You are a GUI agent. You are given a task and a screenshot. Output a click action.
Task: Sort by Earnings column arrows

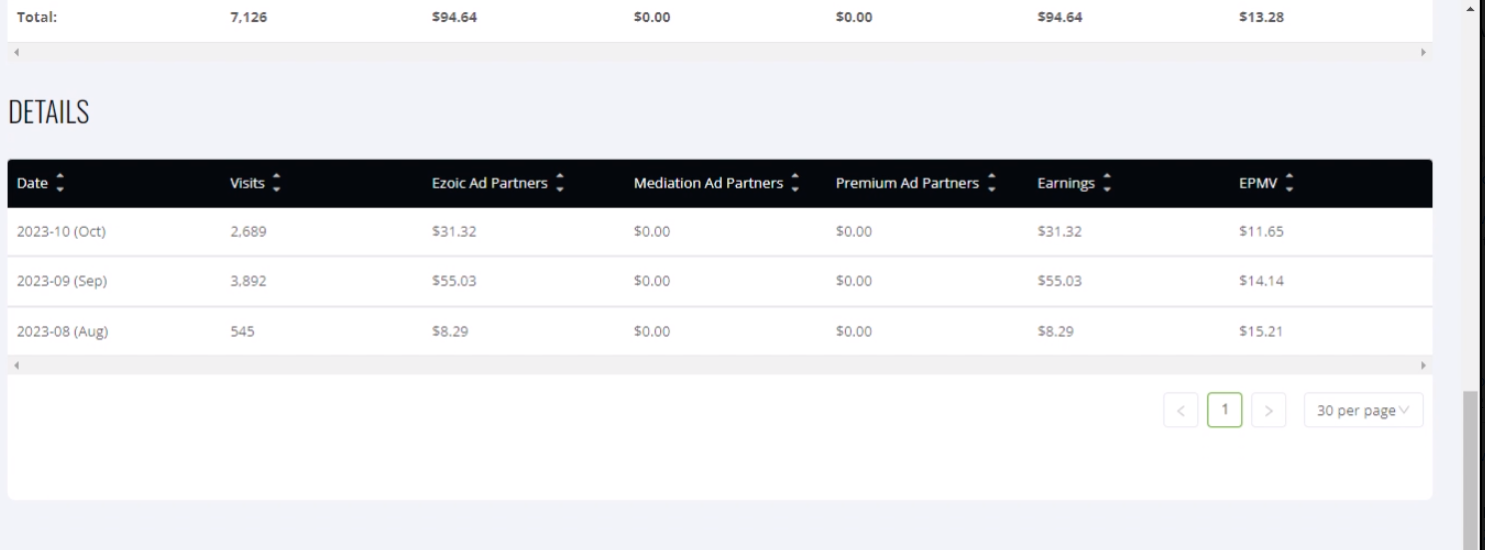[x=1106, y=184]
